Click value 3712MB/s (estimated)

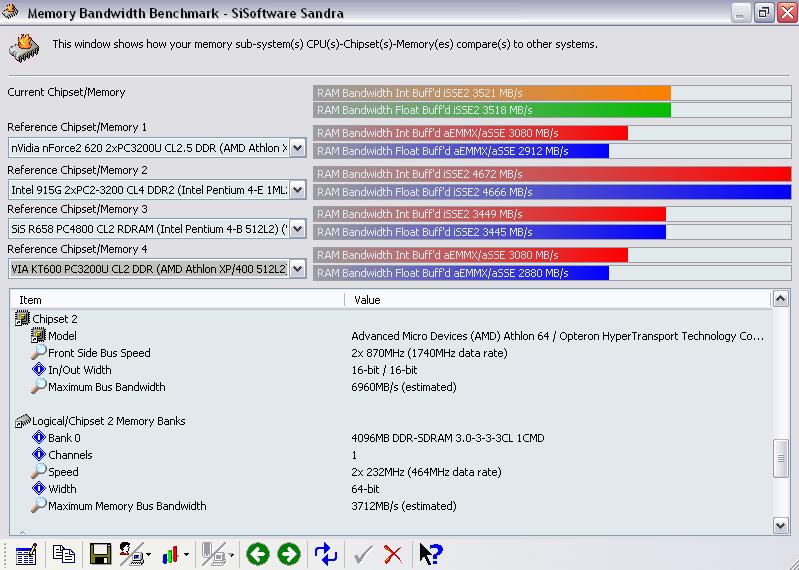404,506
